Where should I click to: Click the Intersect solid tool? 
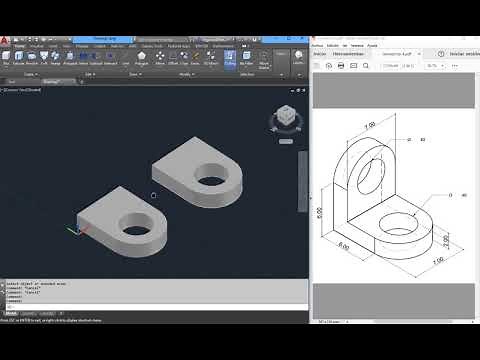[x=110, y=57]
